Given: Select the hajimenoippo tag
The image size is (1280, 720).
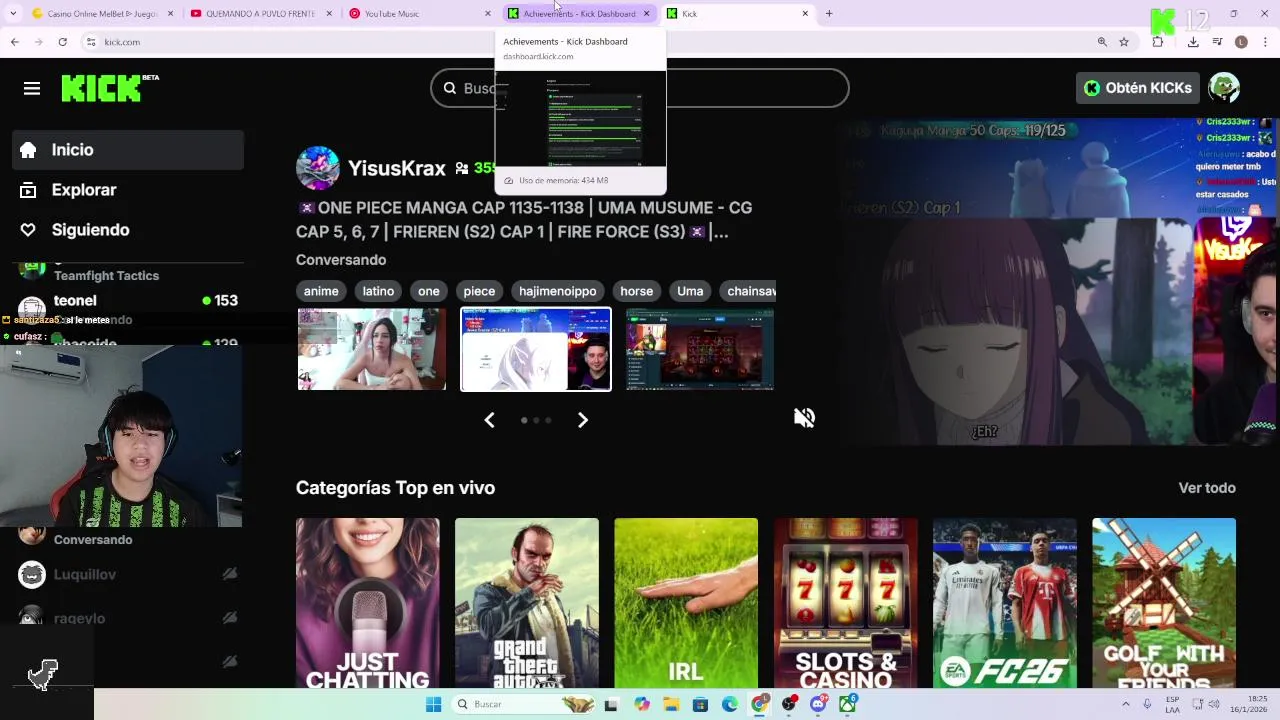Looking at the screenshot, I should [557, 291].
